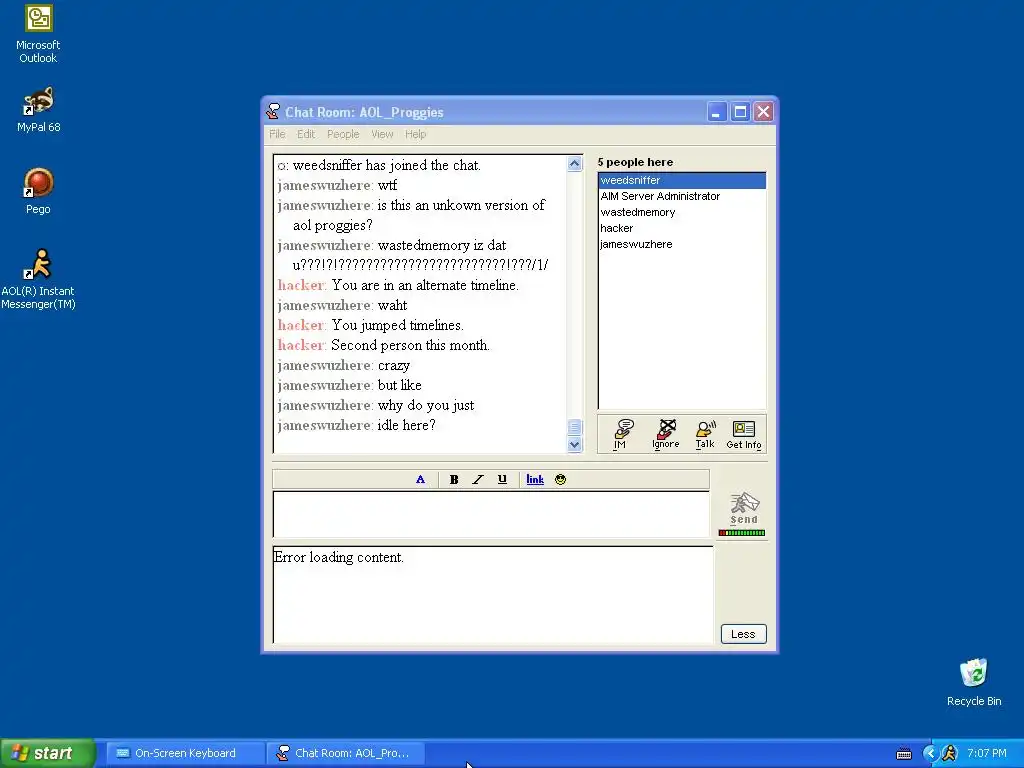Expand hidden tray icons arrow

tap(929, 753)
